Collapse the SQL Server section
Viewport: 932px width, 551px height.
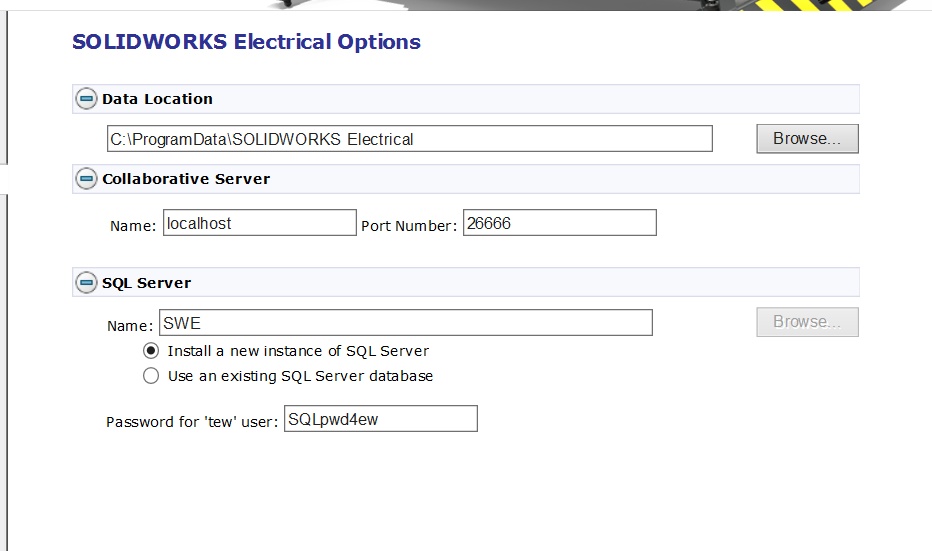tap(86, 283)
